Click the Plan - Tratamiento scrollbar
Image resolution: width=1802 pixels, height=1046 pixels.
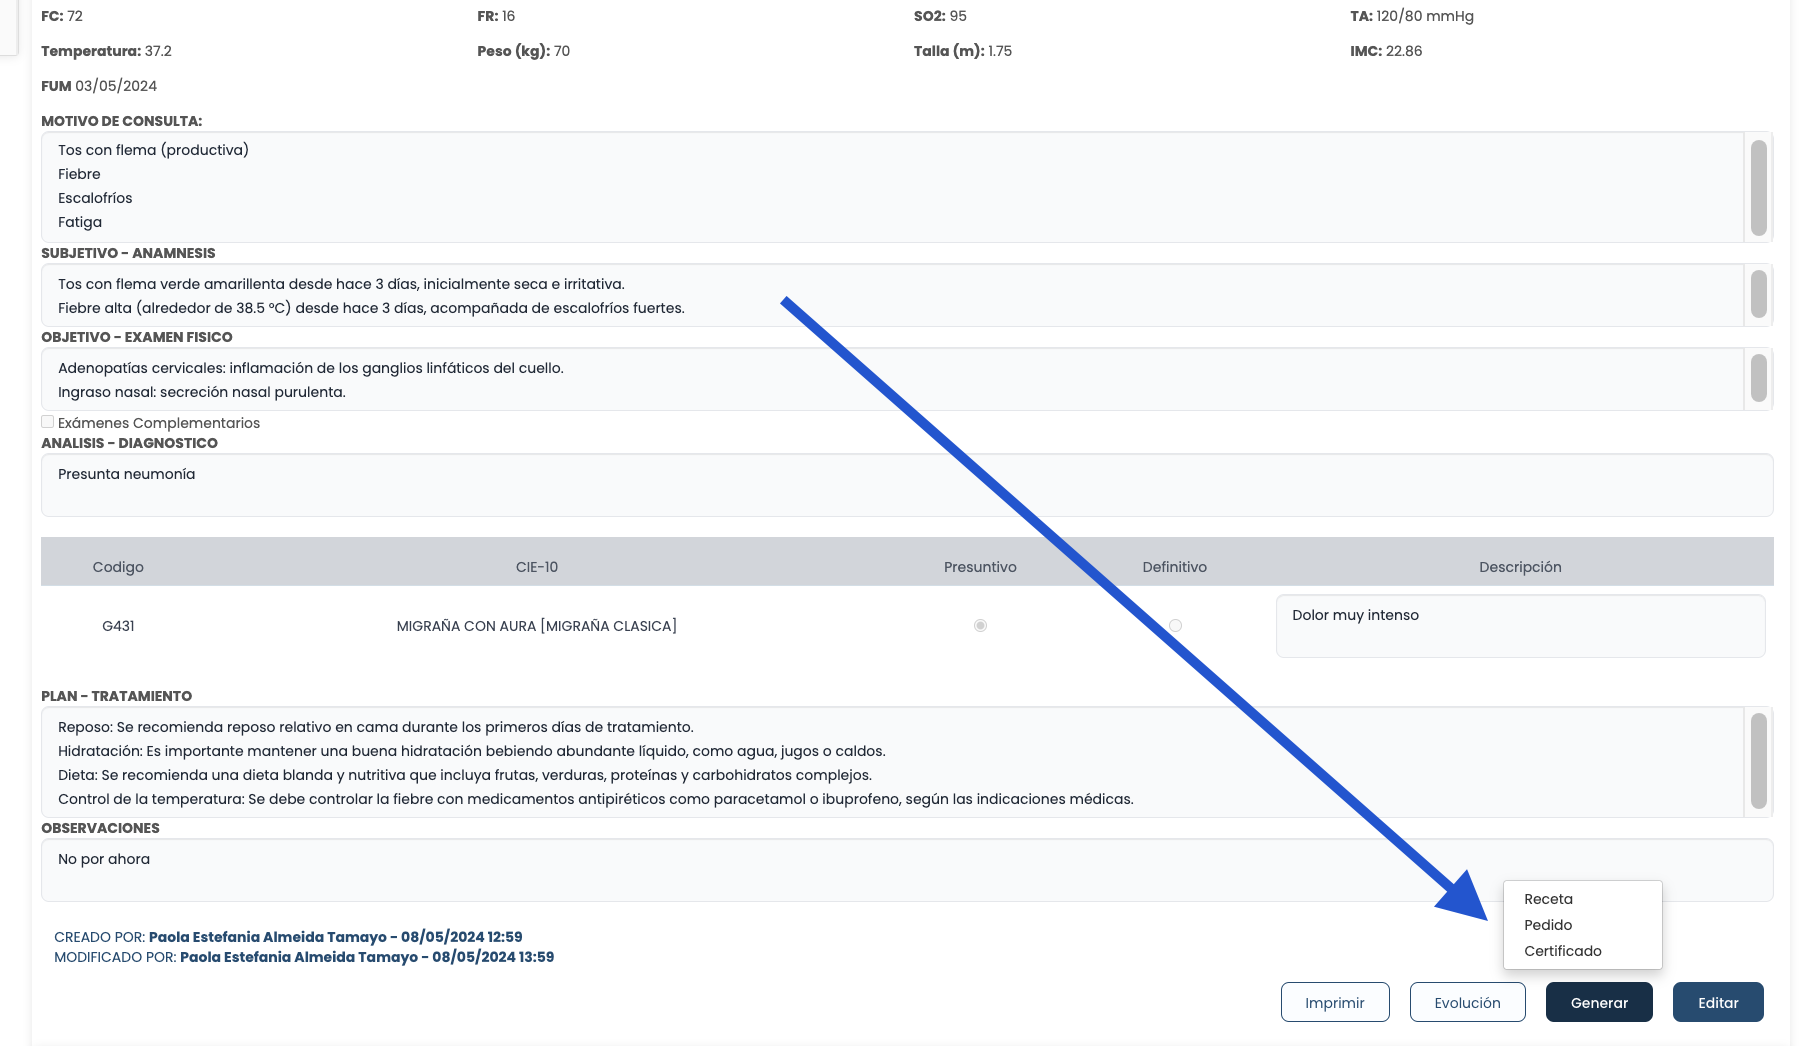tap(1759, 762)
